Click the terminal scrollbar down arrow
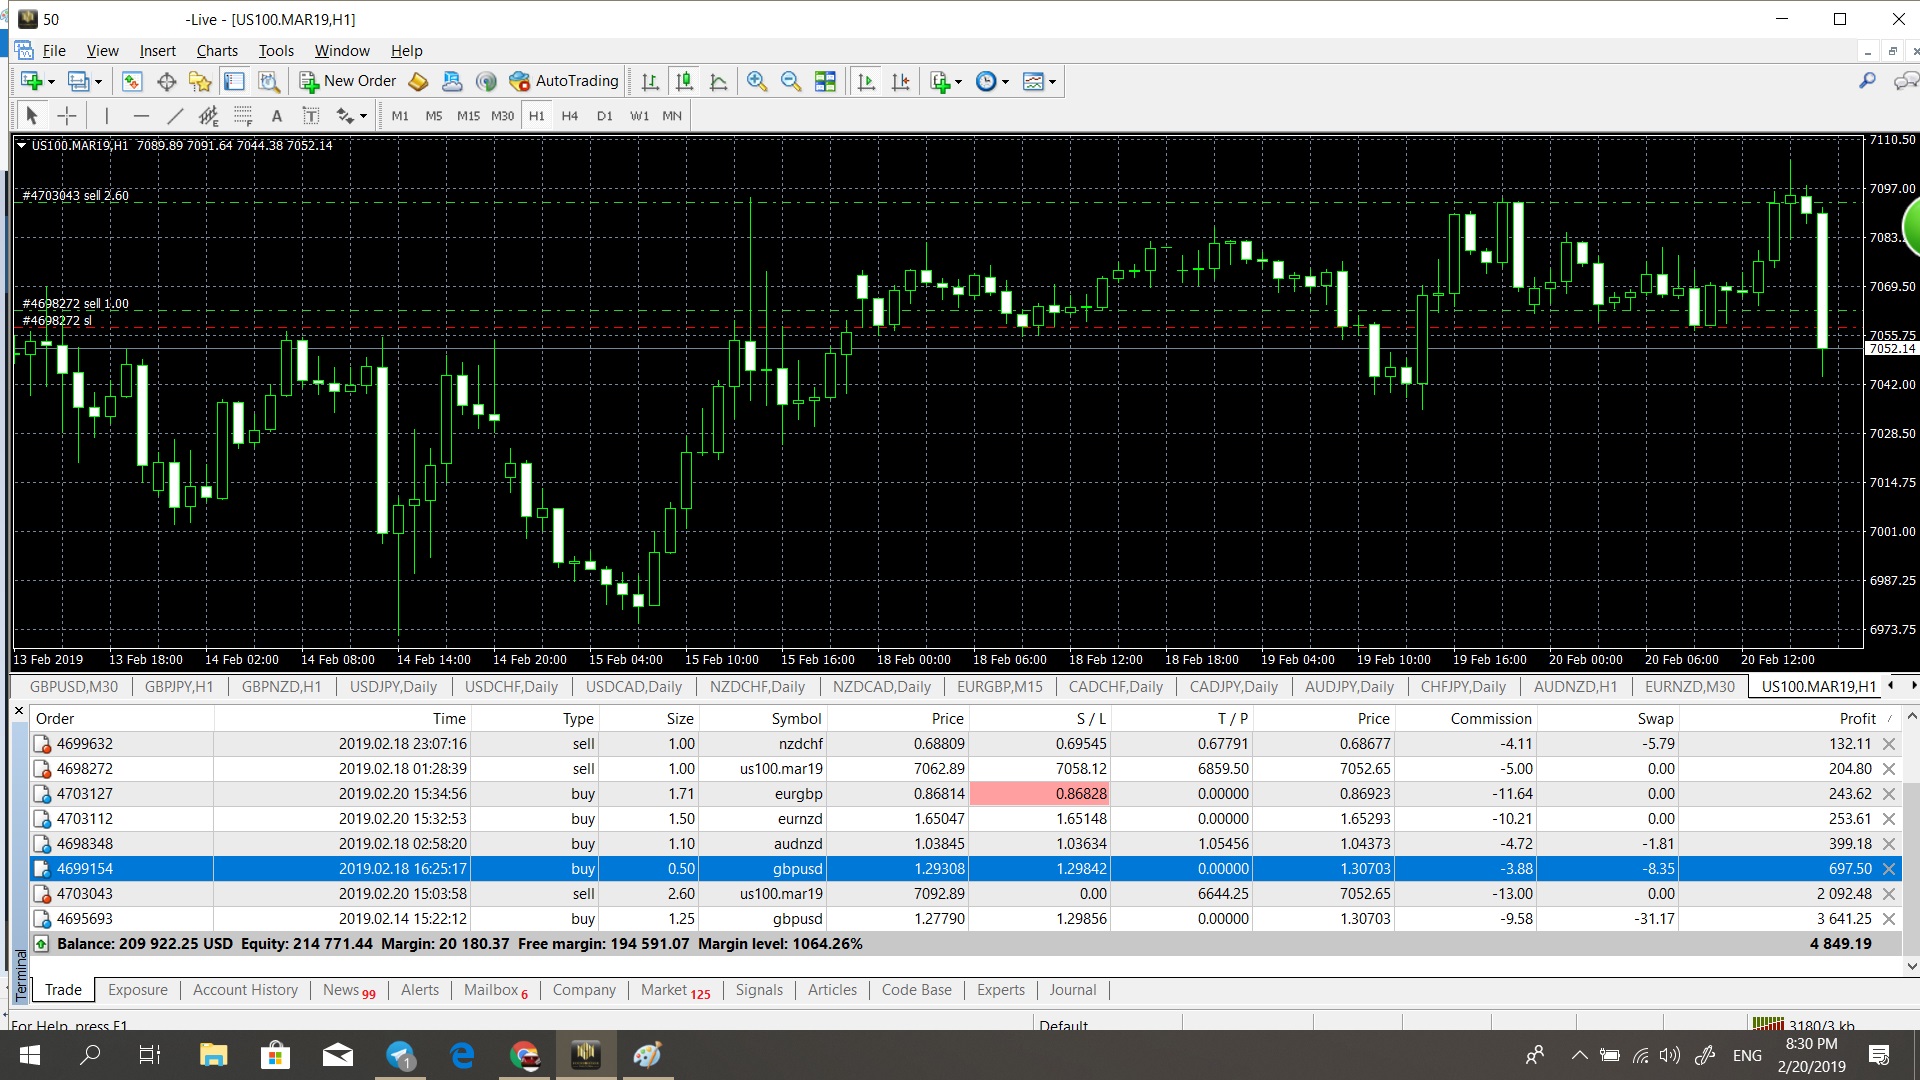Image resolution: width=1920 pixels, height=1080 pixels. click(x=1912, y=967)
